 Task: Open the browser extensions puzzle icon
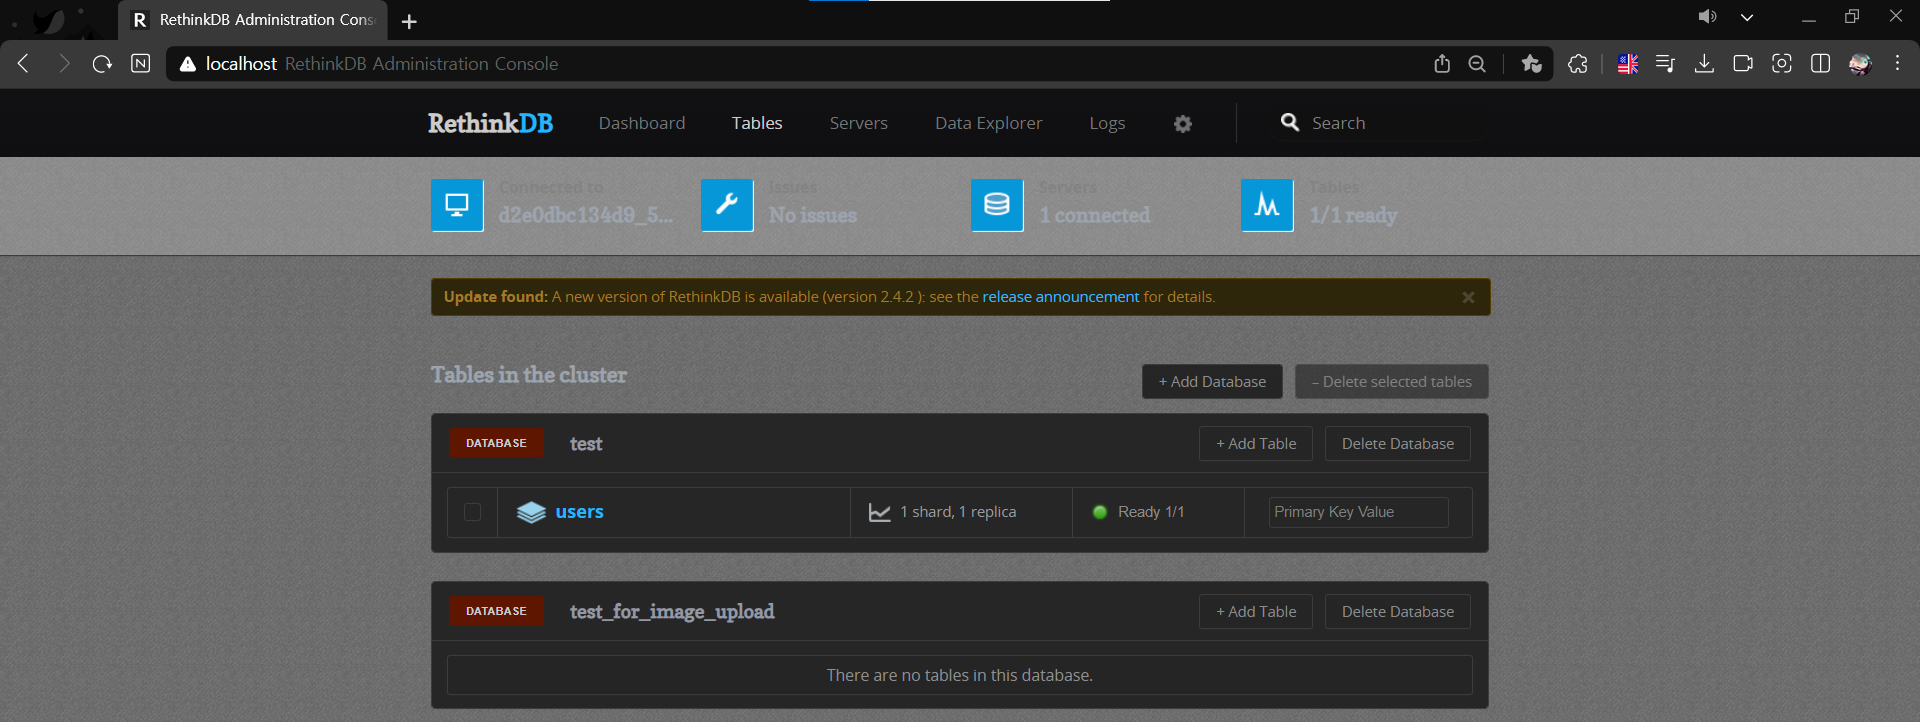pos(1578,63)
